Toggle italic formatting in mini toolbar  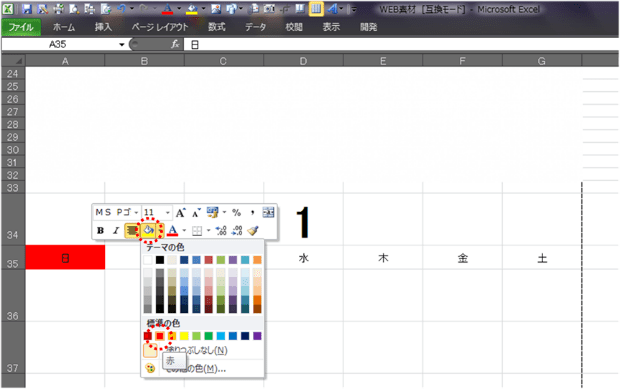(115, 230)
